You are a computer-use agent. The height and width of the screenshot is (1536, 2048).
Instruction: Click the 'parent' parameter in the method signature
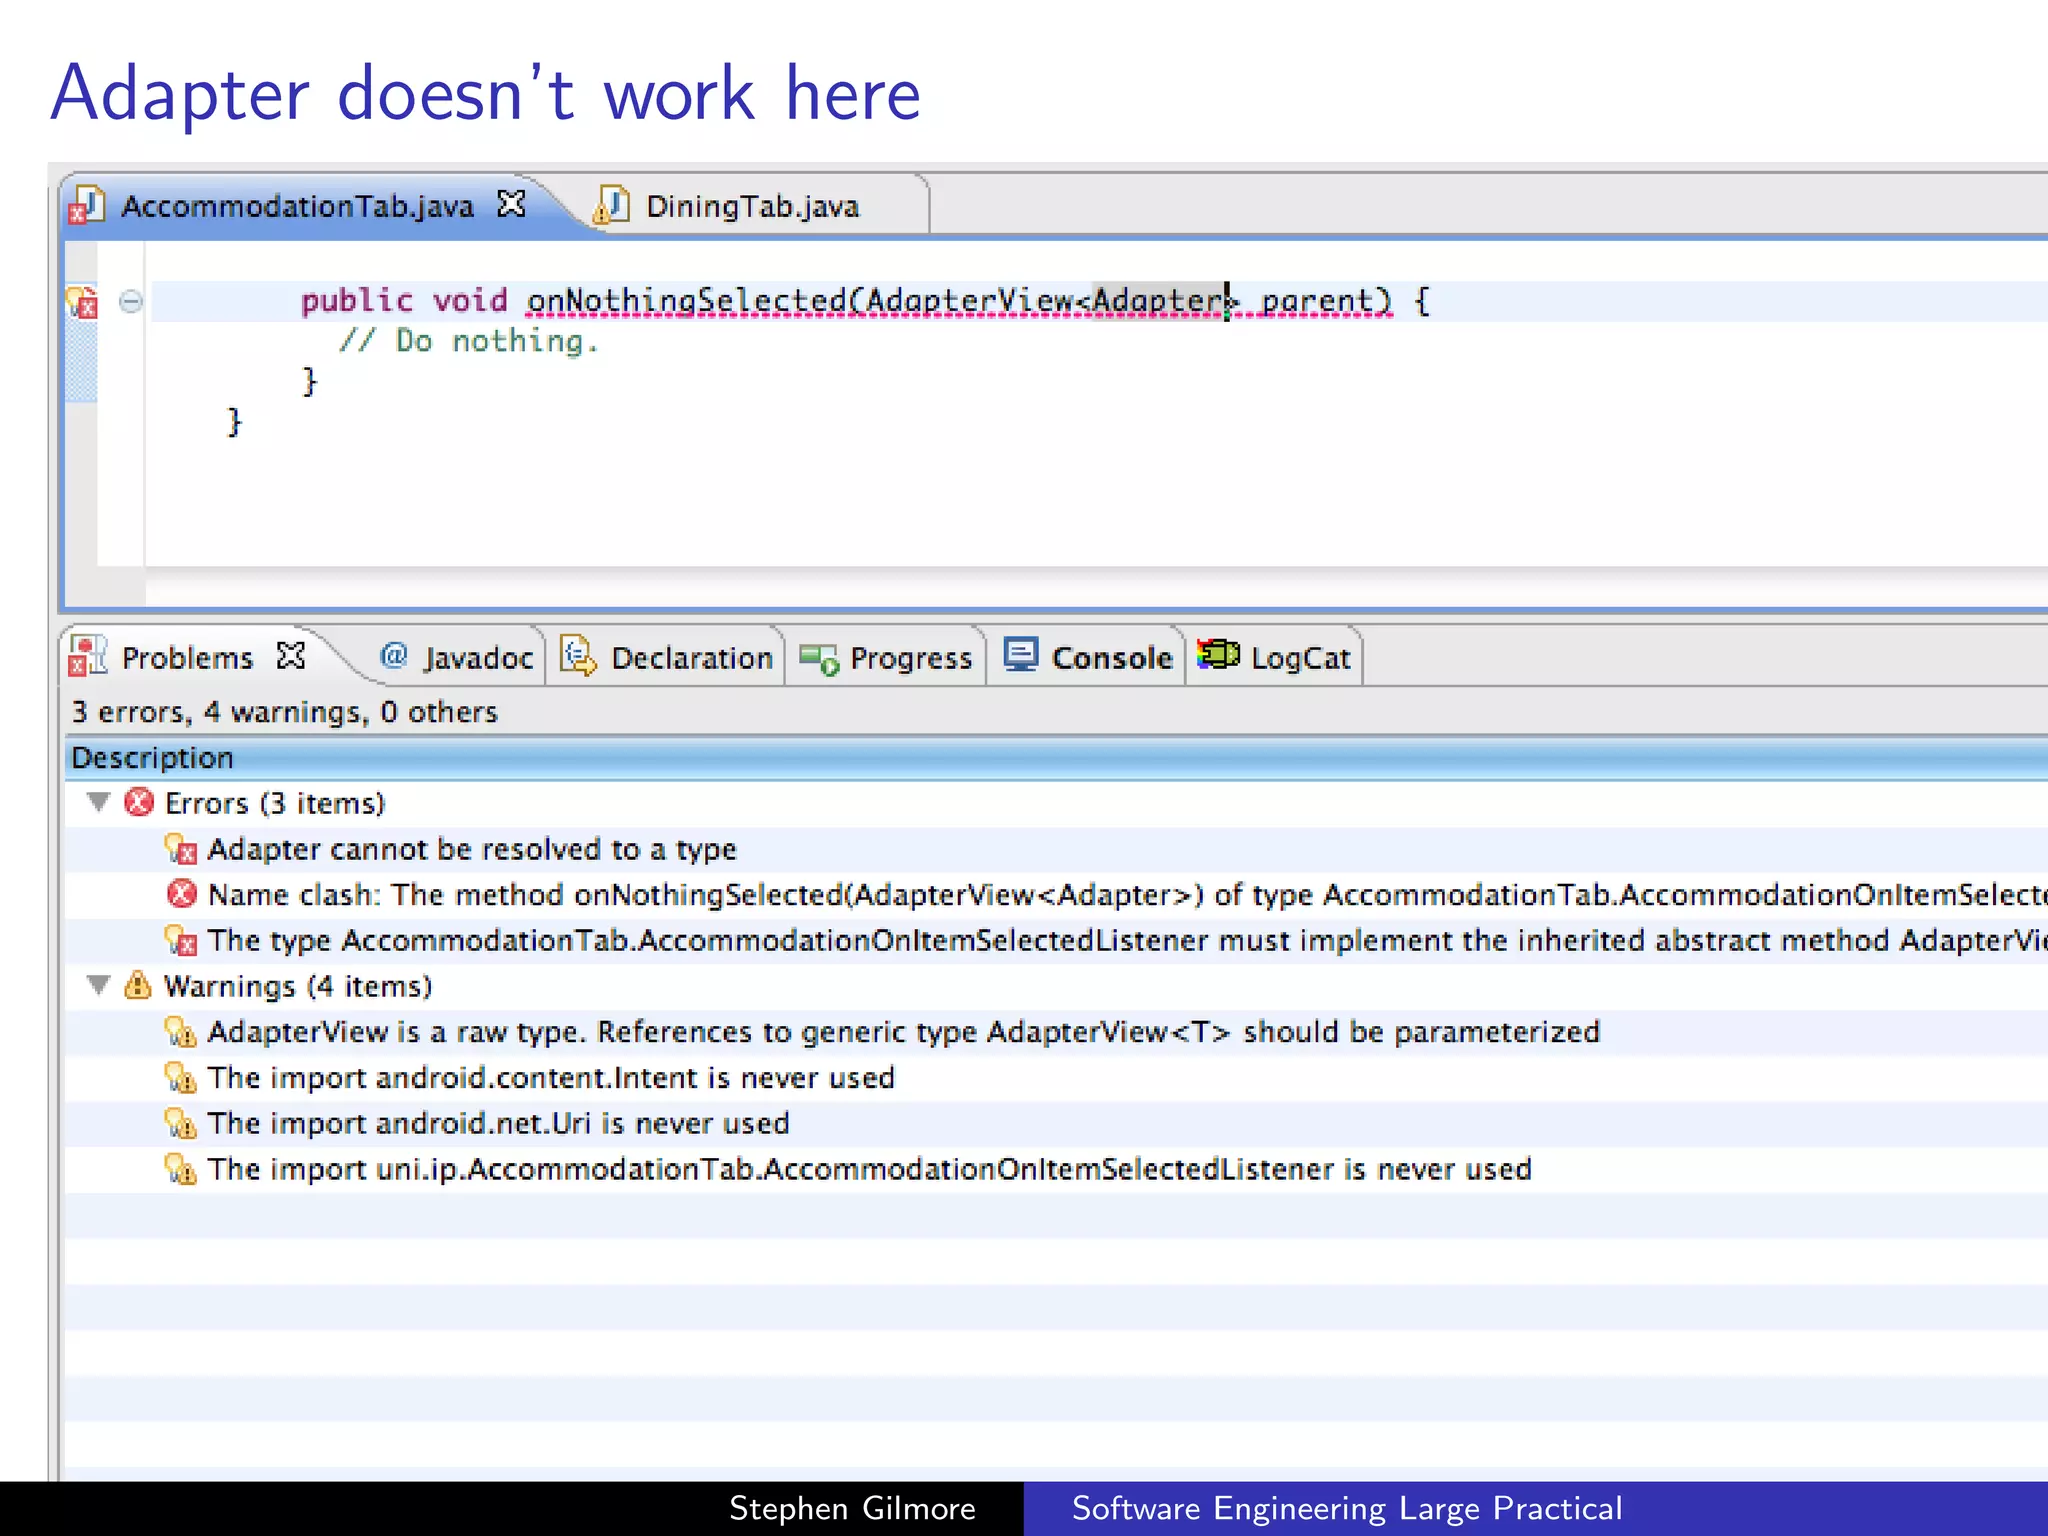click(1317, 300)
